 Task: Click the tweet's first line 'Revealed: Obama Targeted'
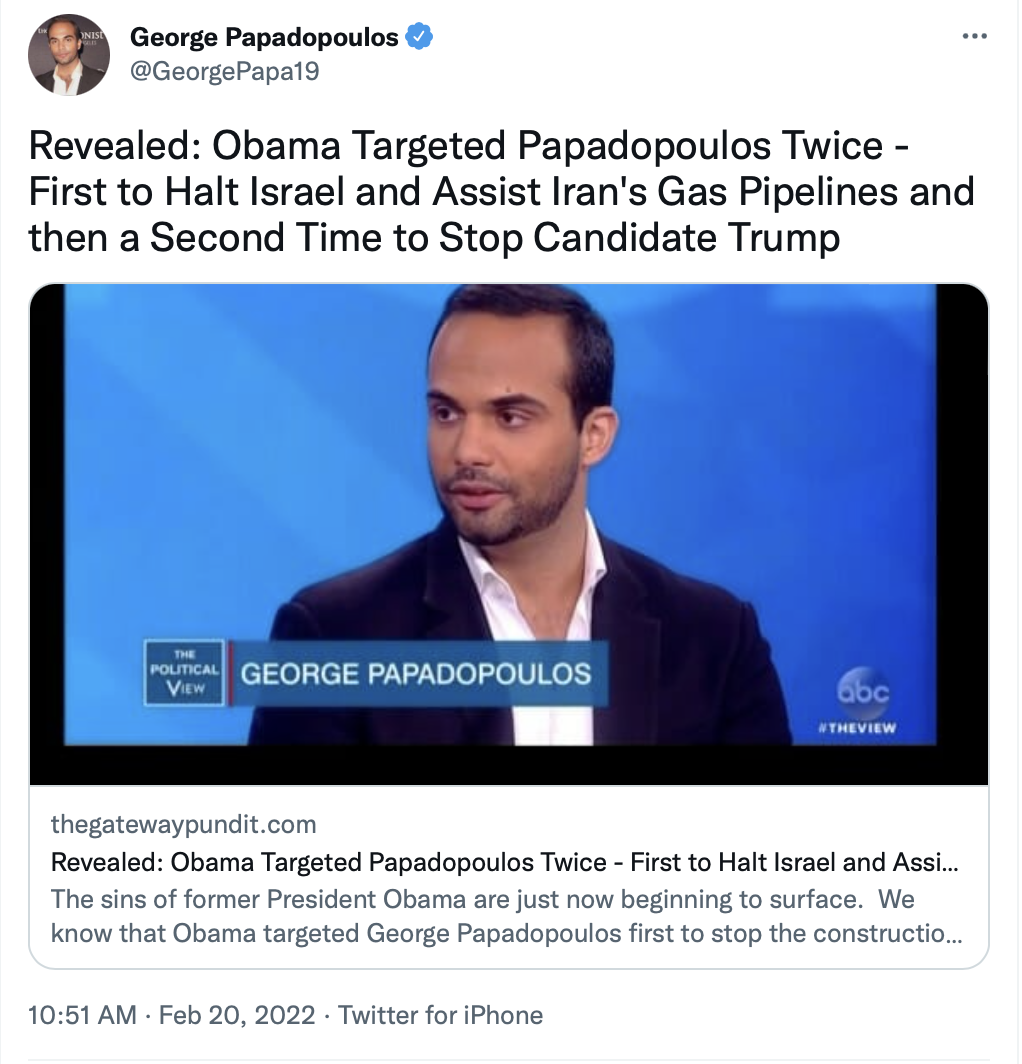point(468,145)
